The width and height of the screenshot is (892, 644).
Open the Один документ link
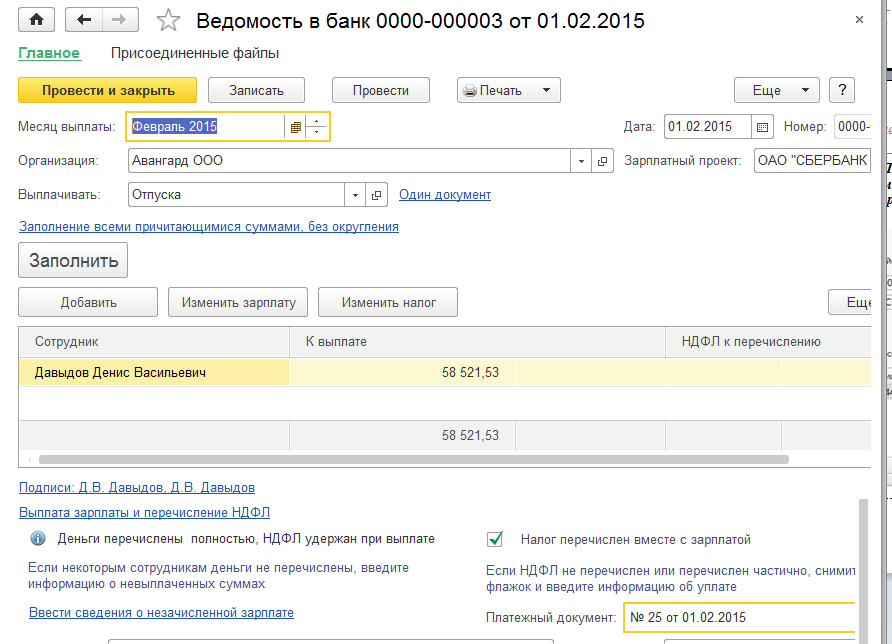[x=445, y=195]
